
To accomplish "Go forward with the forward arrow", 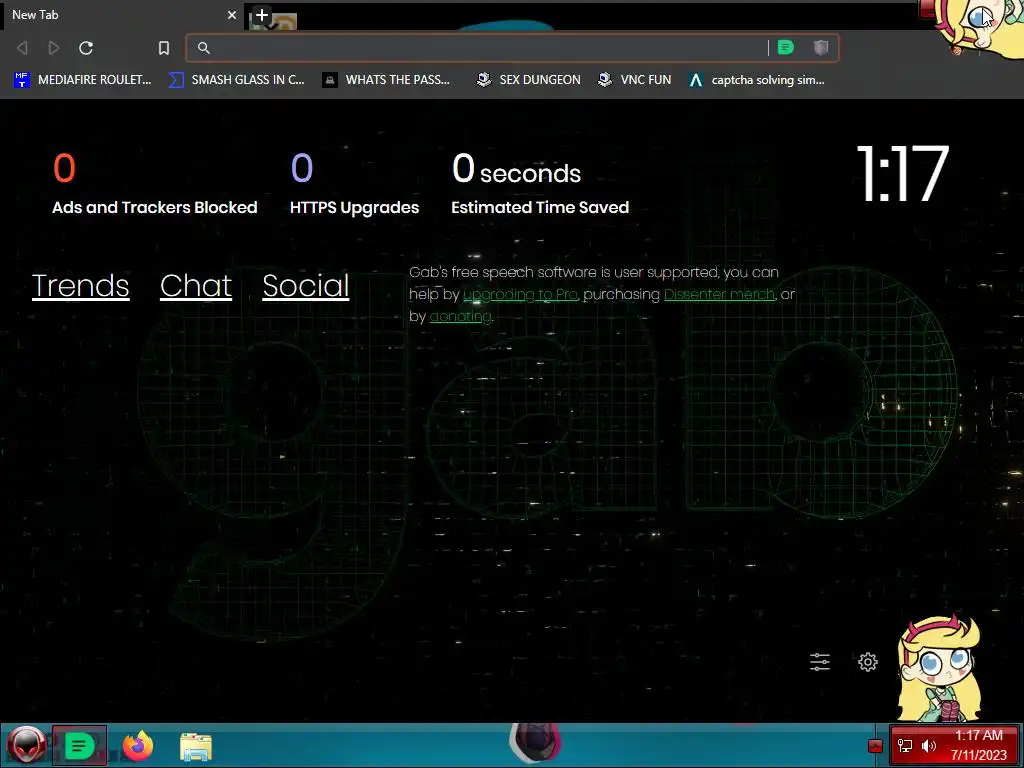I will (54, 48).
